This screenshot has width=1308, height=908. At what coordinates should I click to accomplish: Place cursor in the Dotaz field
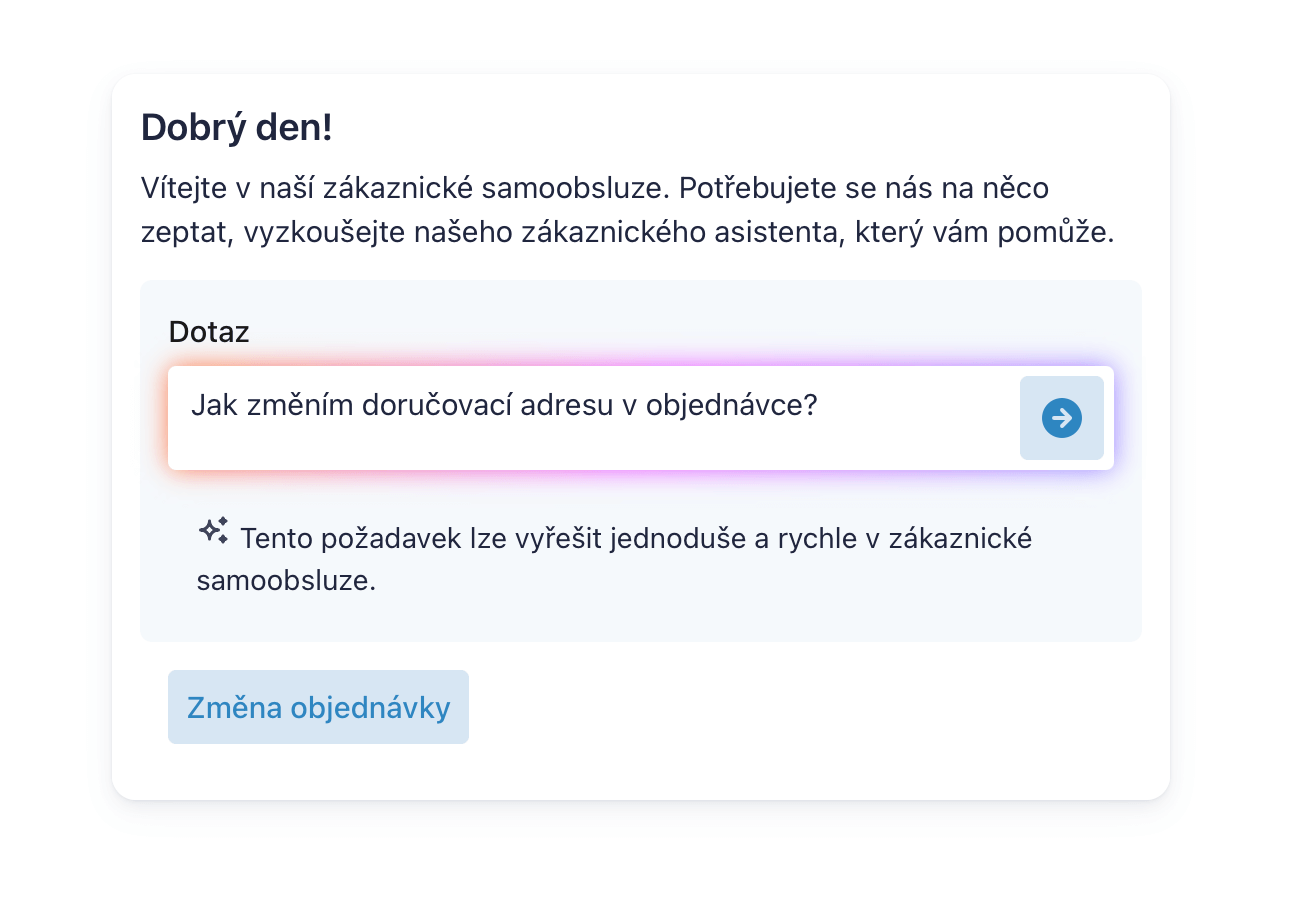click(600, 418)
